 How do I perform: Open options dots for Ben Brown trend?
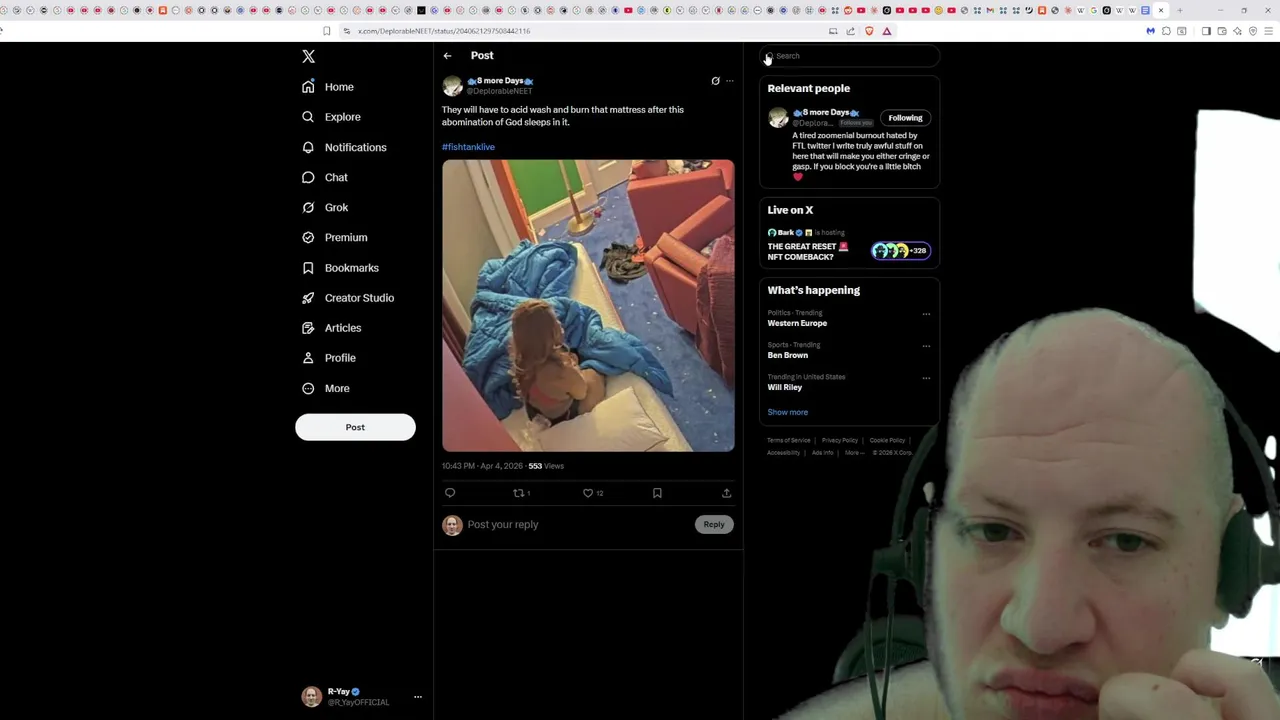coord(926,346)
